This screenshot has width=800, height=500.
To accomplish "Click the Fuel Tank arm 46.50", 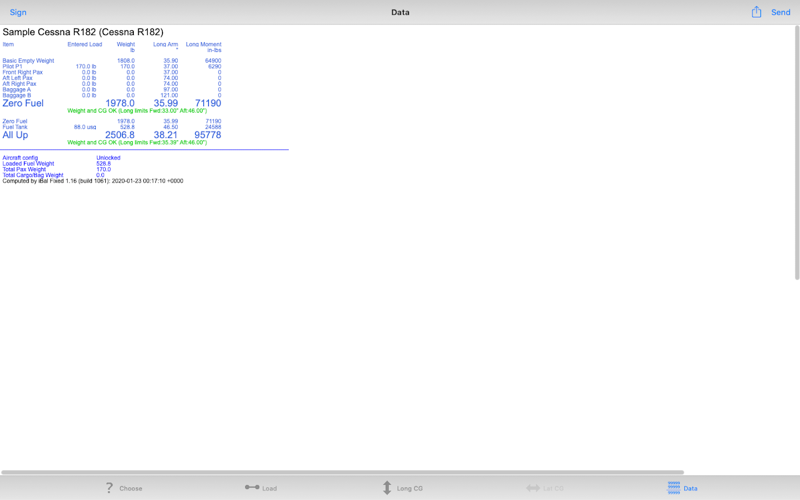I will point(170,127).
